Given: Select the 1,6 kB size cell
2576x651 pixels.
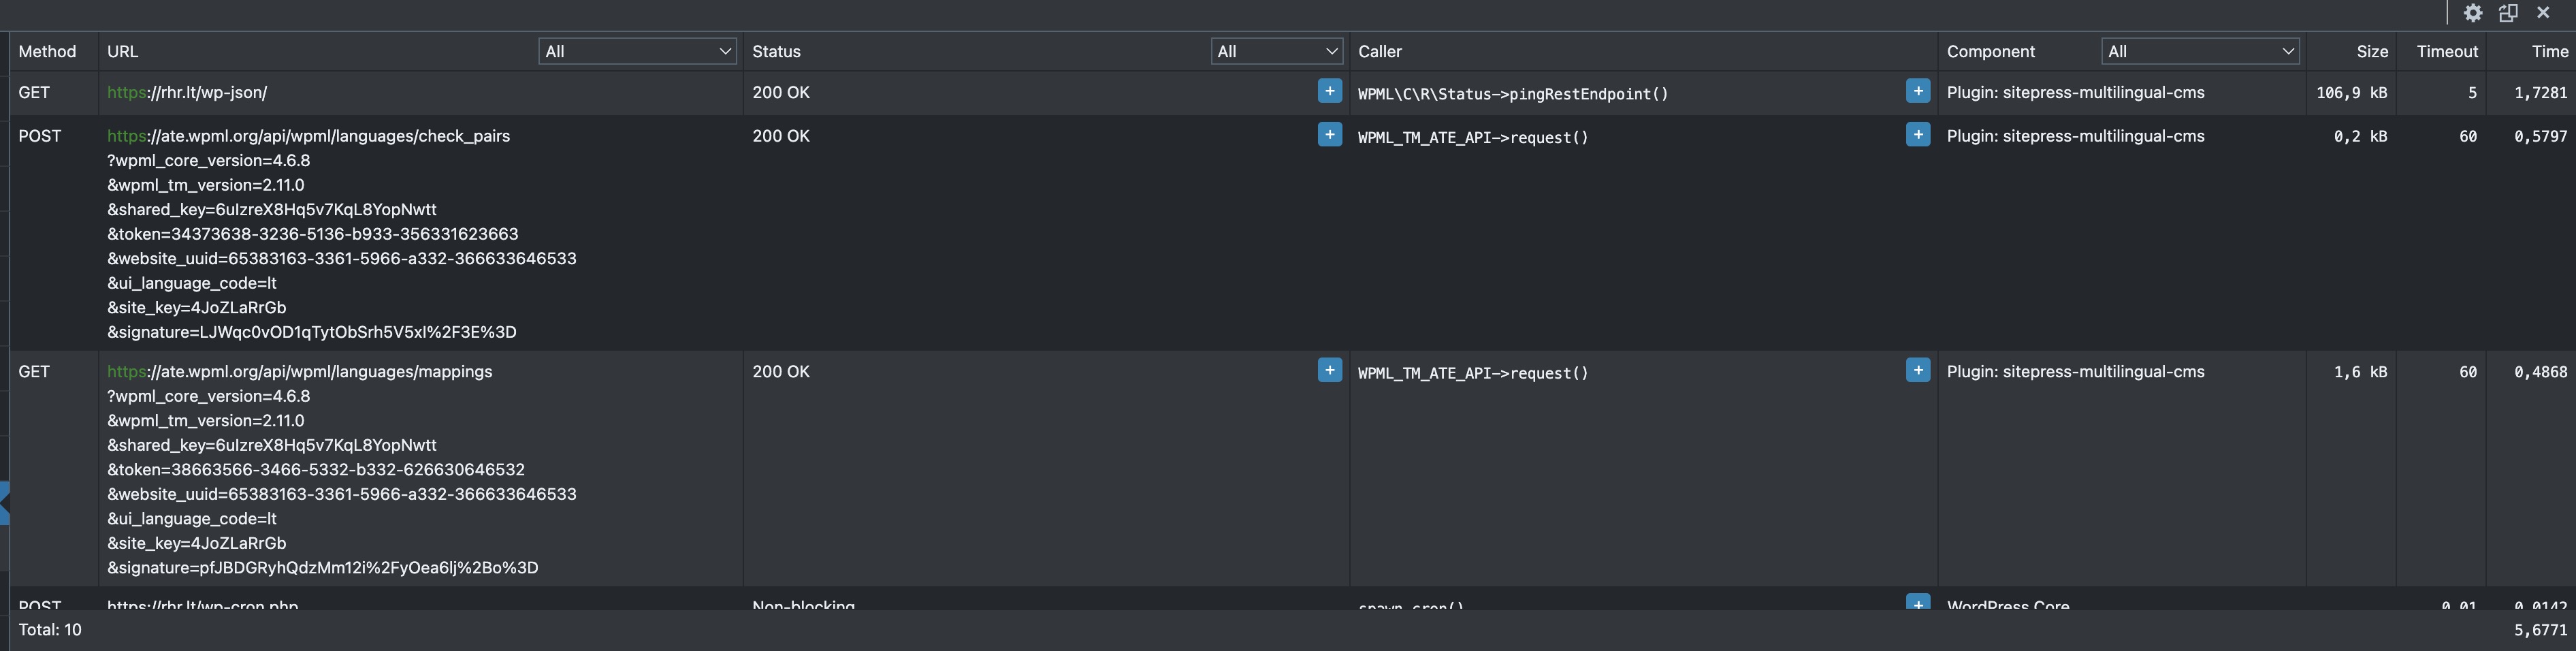Looking at the screenshot, I should coord(2360,371).
